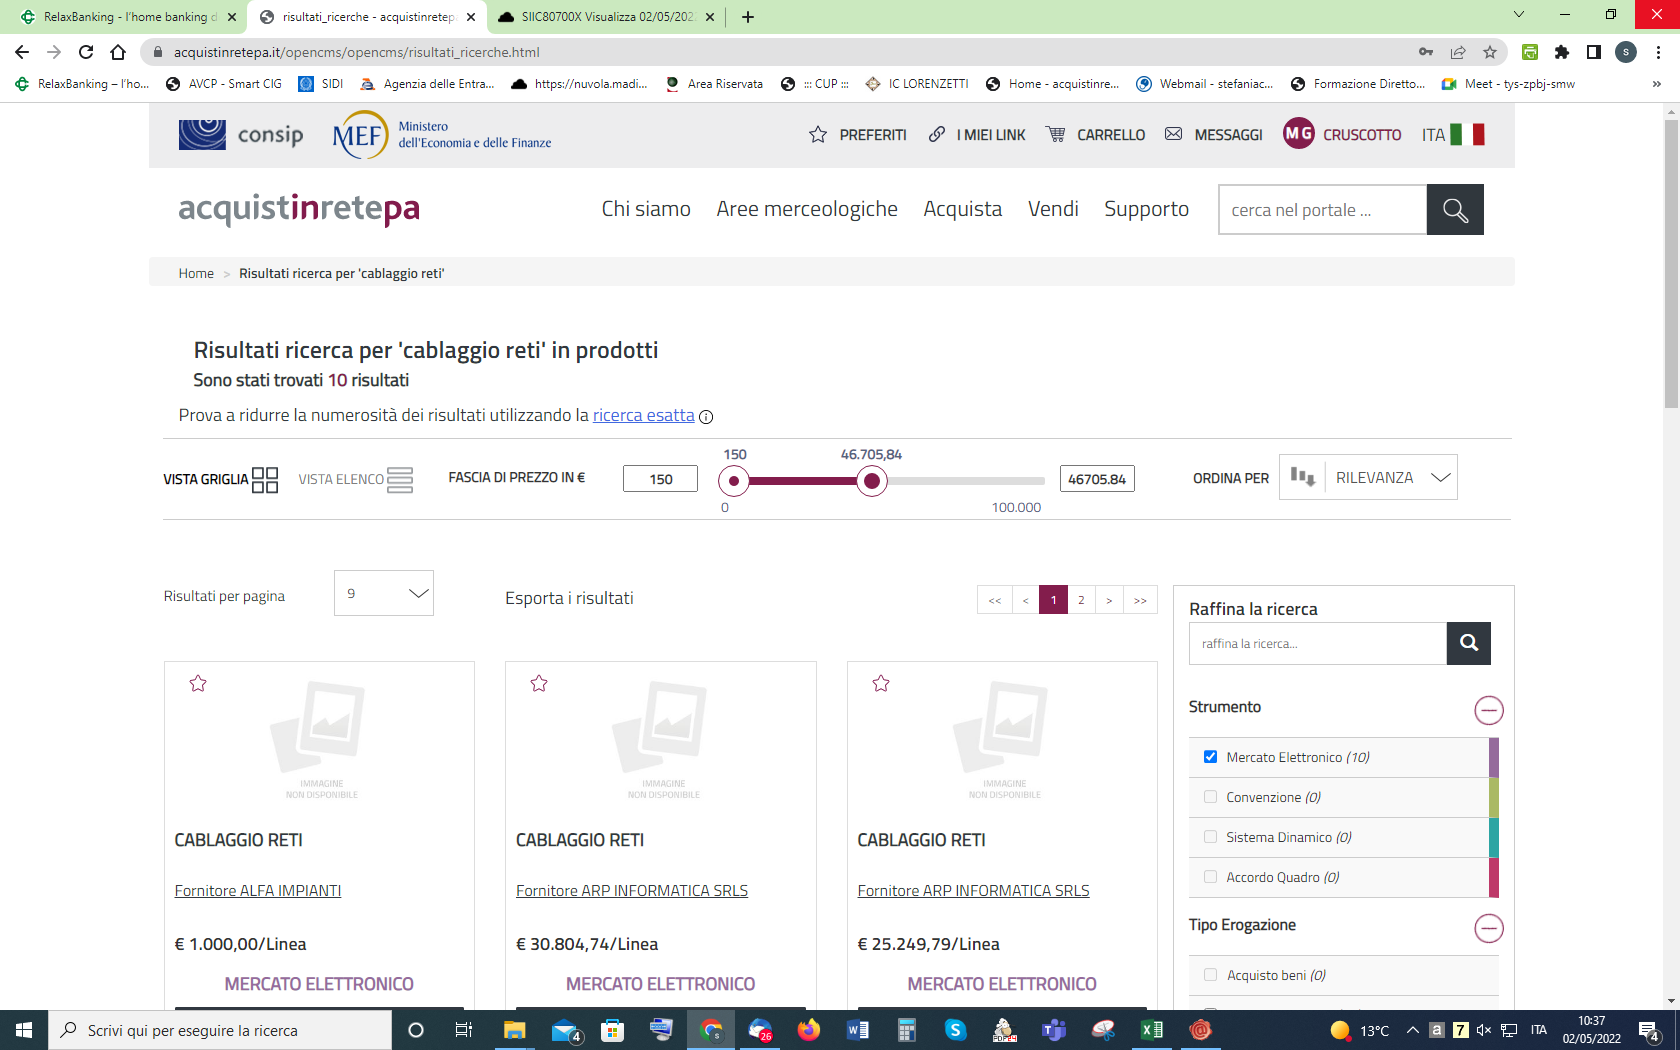The width and height of the screenshot is (1680, 1050).
Task: Collapse the Tipo Erogazione filter section
Action: click(1489, 928)
